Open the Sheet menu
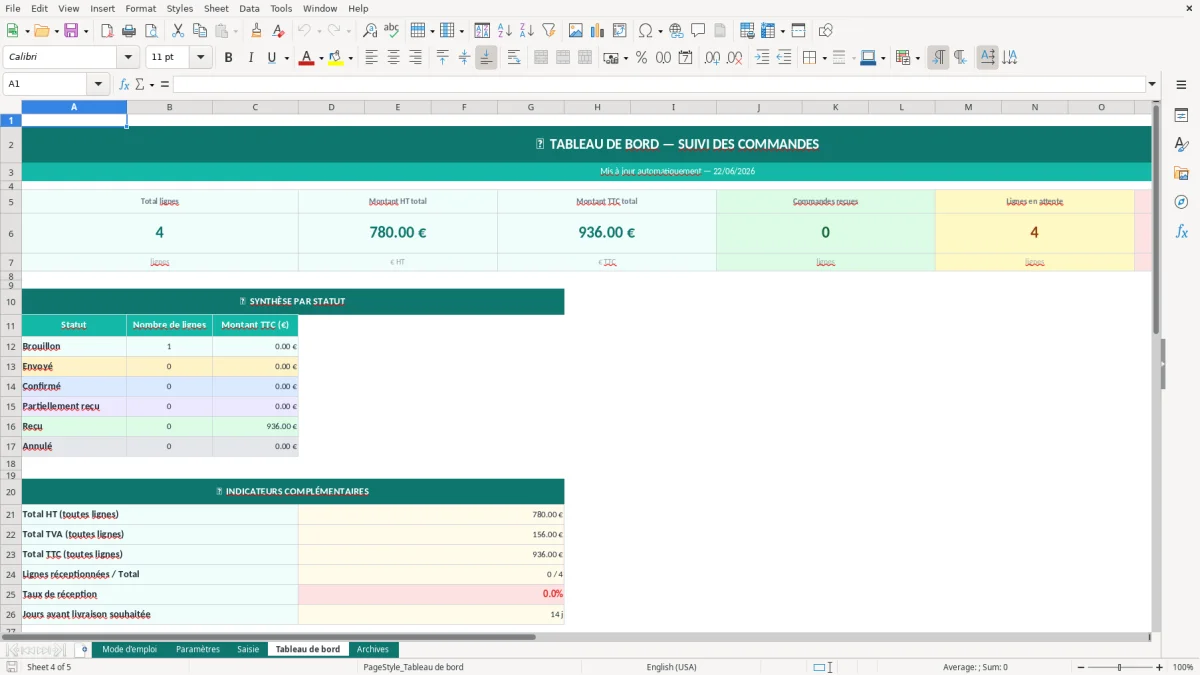Screen dimensions: 1200x675 (x=216, y=8)
